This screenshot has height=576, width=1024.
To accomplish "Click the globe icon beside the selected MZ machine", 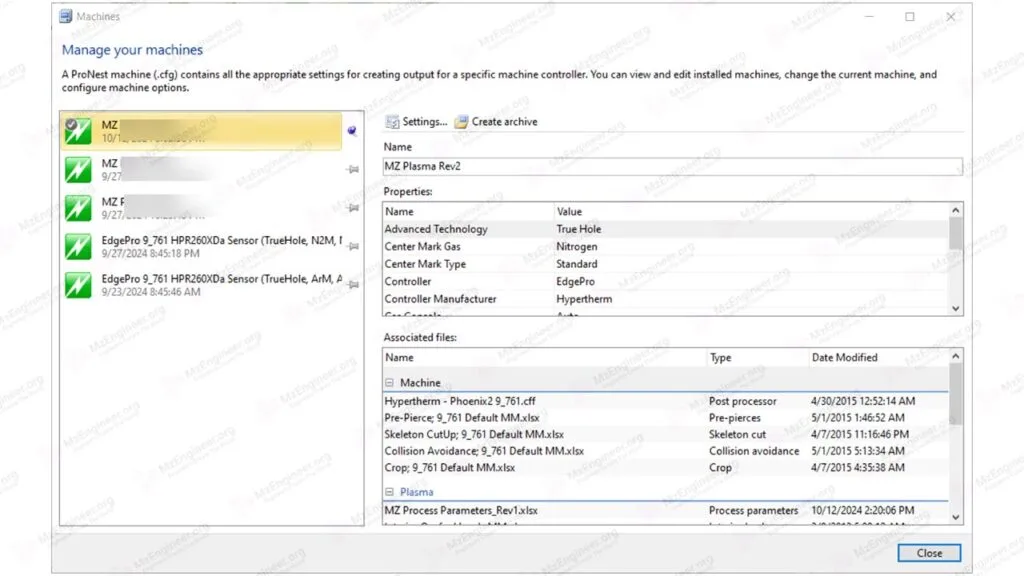I will point(351,130).
